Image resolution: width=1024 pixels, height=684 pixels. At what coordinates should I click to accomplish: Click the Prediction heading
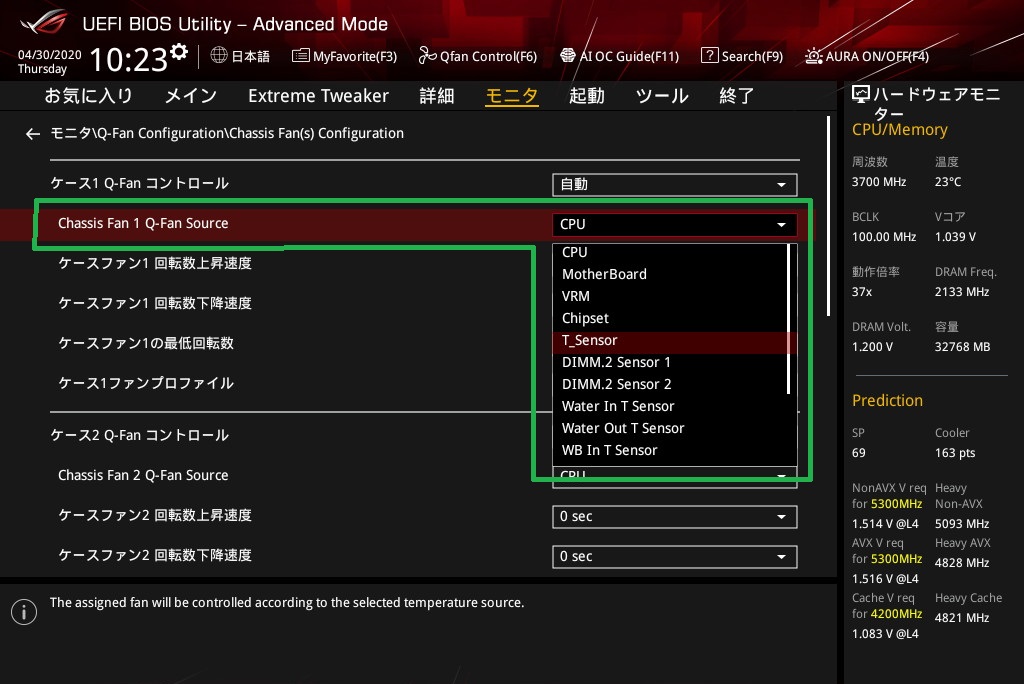click(887, 400)
